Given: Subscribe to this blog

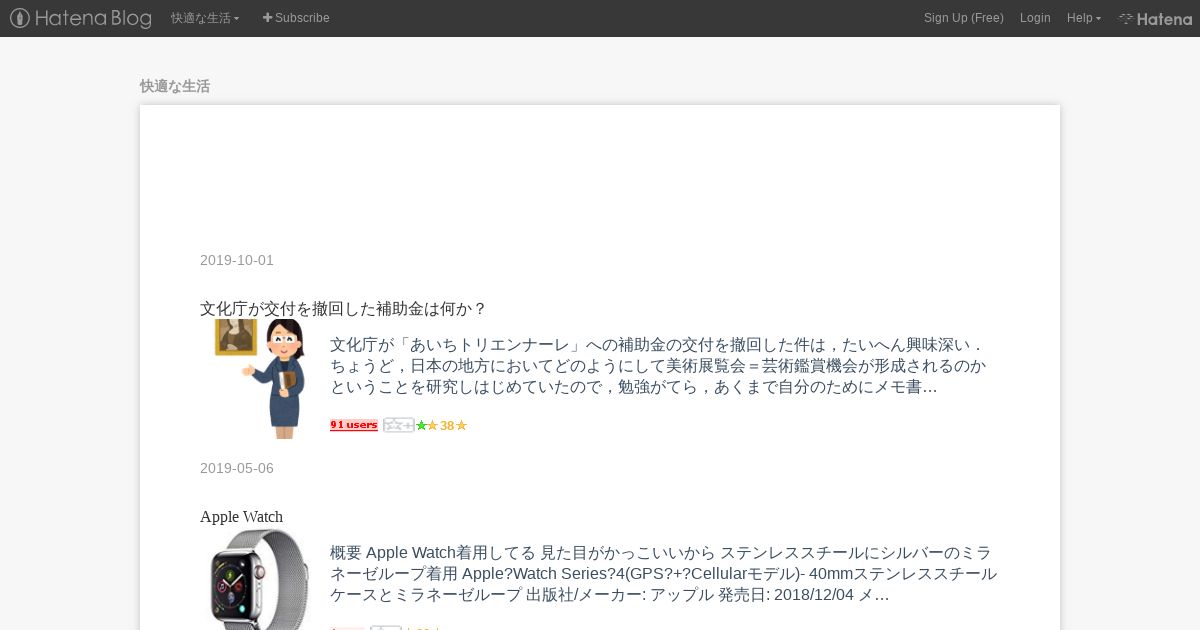Looking at the screenshot, I should click(296, 18).
